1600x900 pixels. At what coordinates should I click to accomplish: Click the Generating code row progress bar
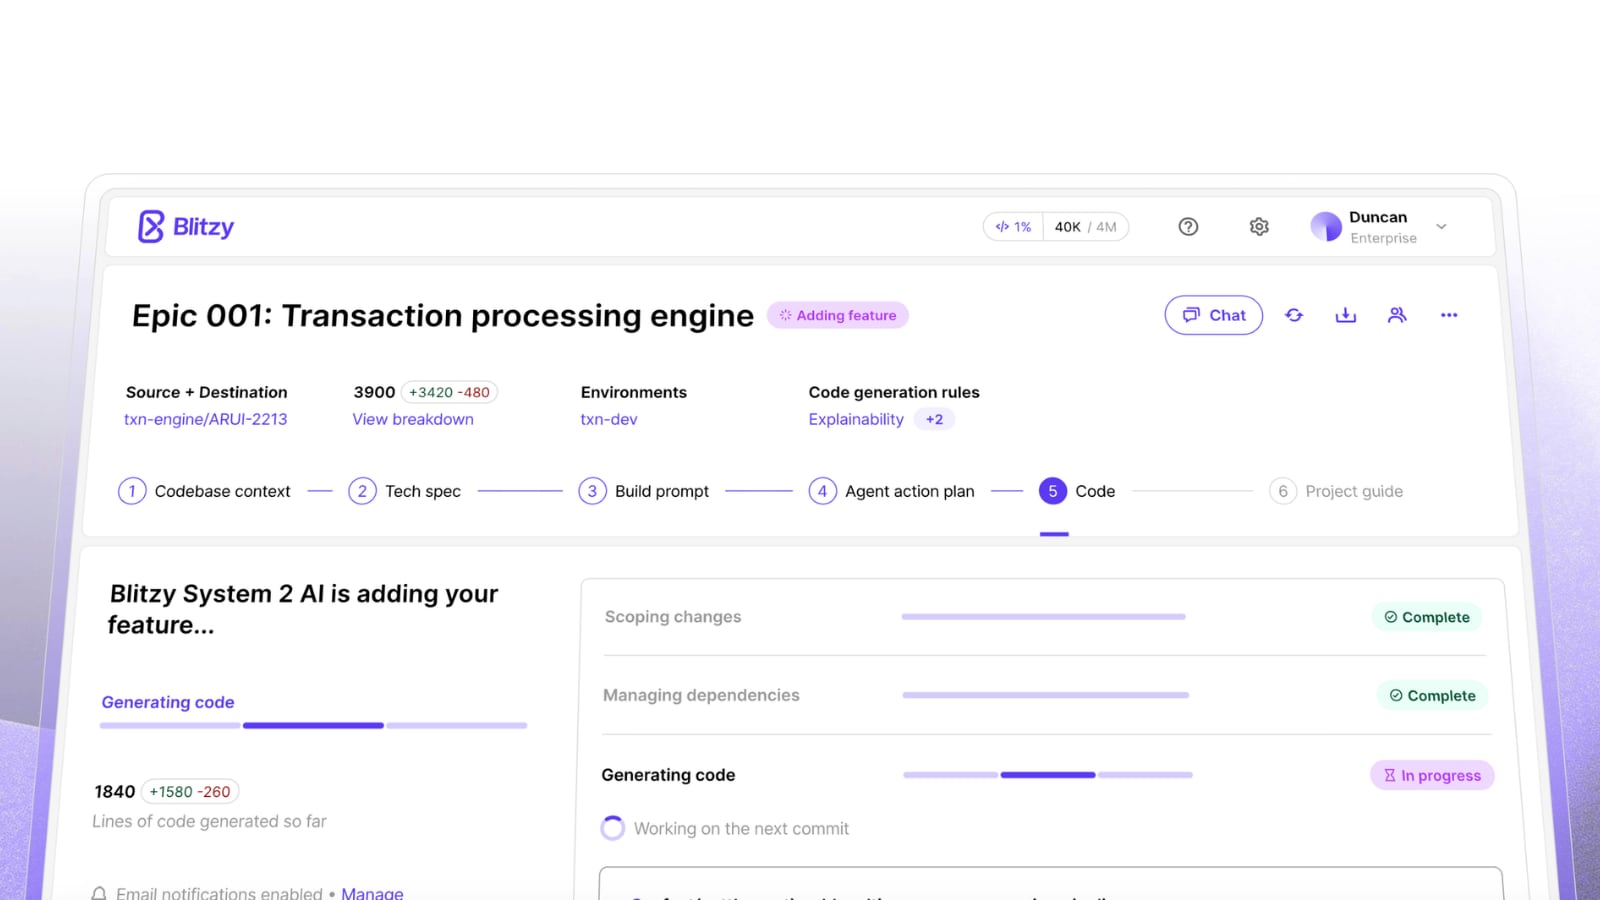point(1048,775)
